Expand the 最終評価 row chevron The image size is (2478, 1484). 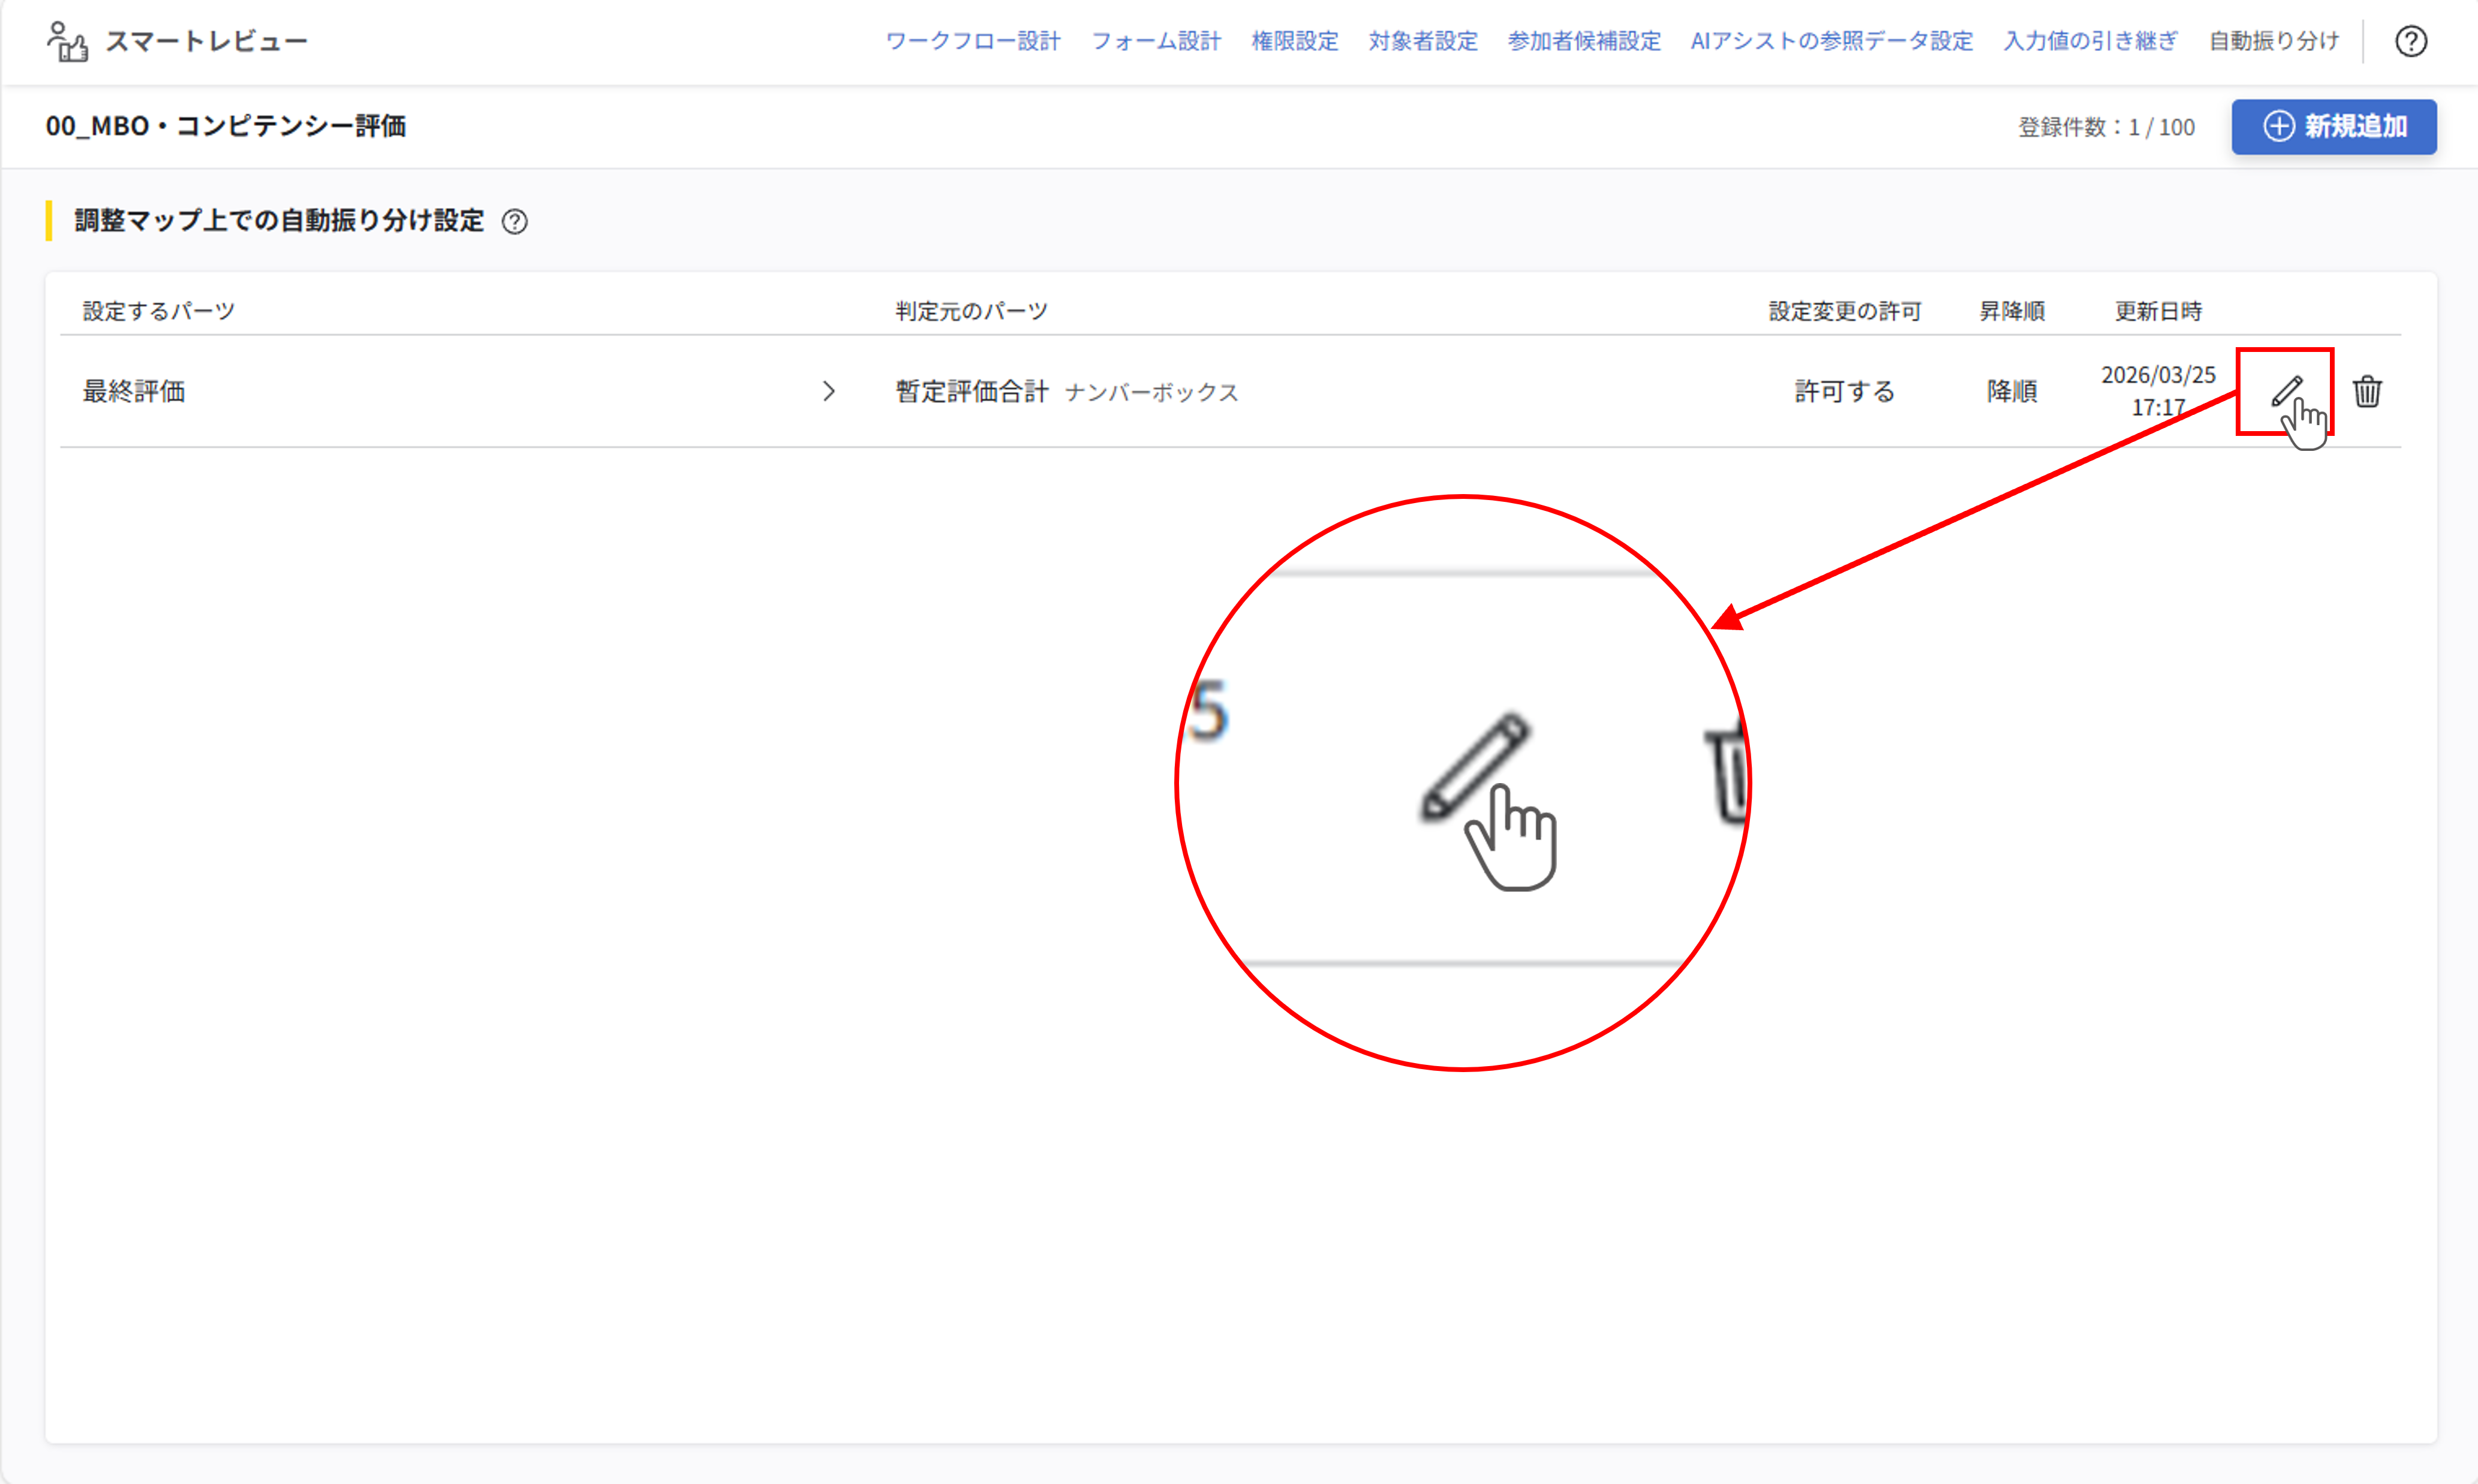(x=829, y=392)
